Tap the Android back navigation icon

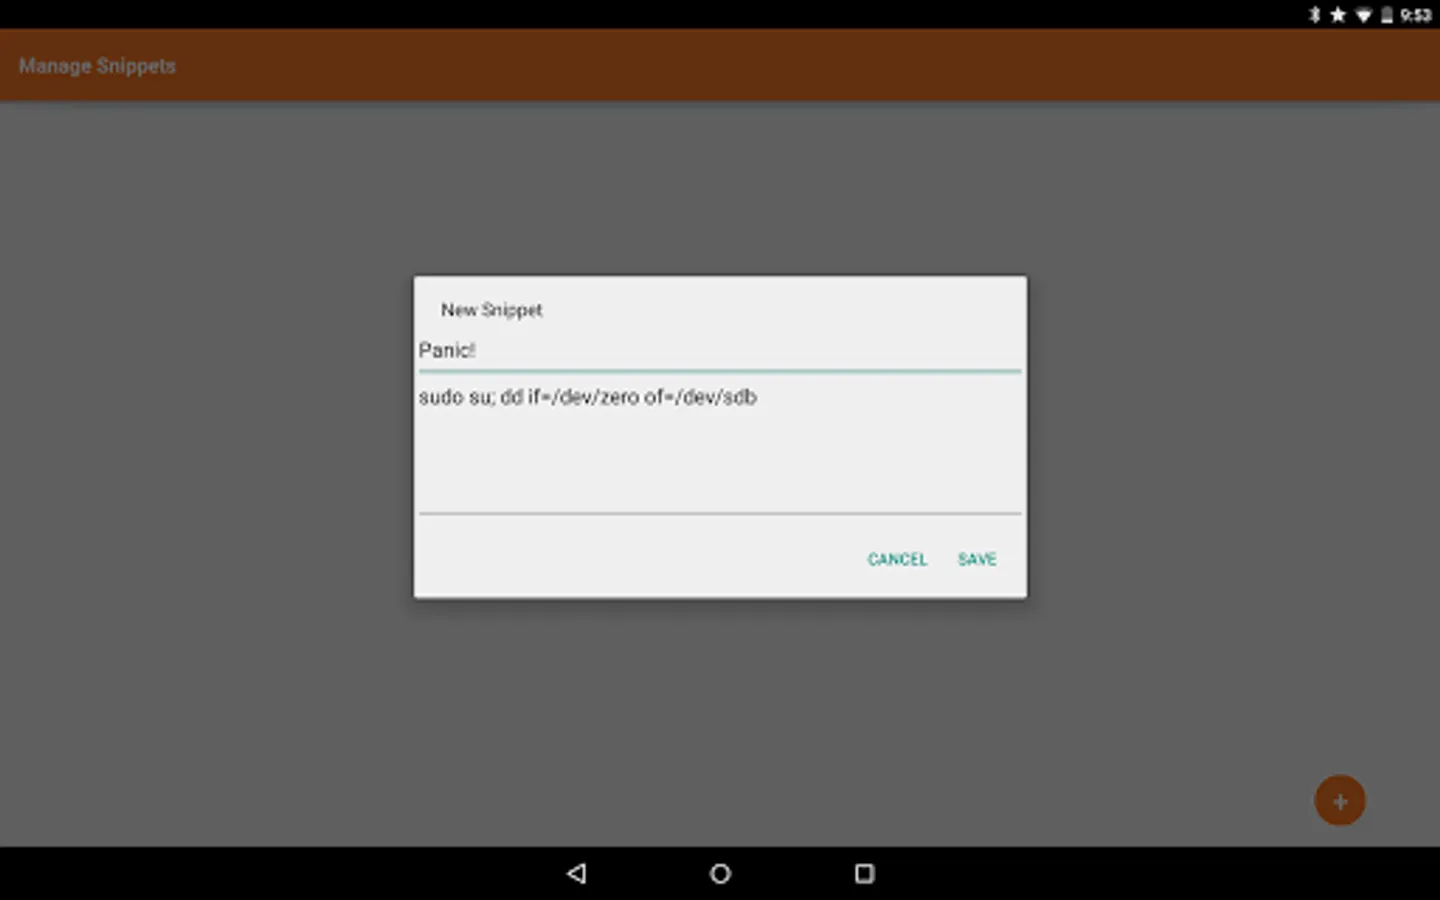tap(576, 873)
